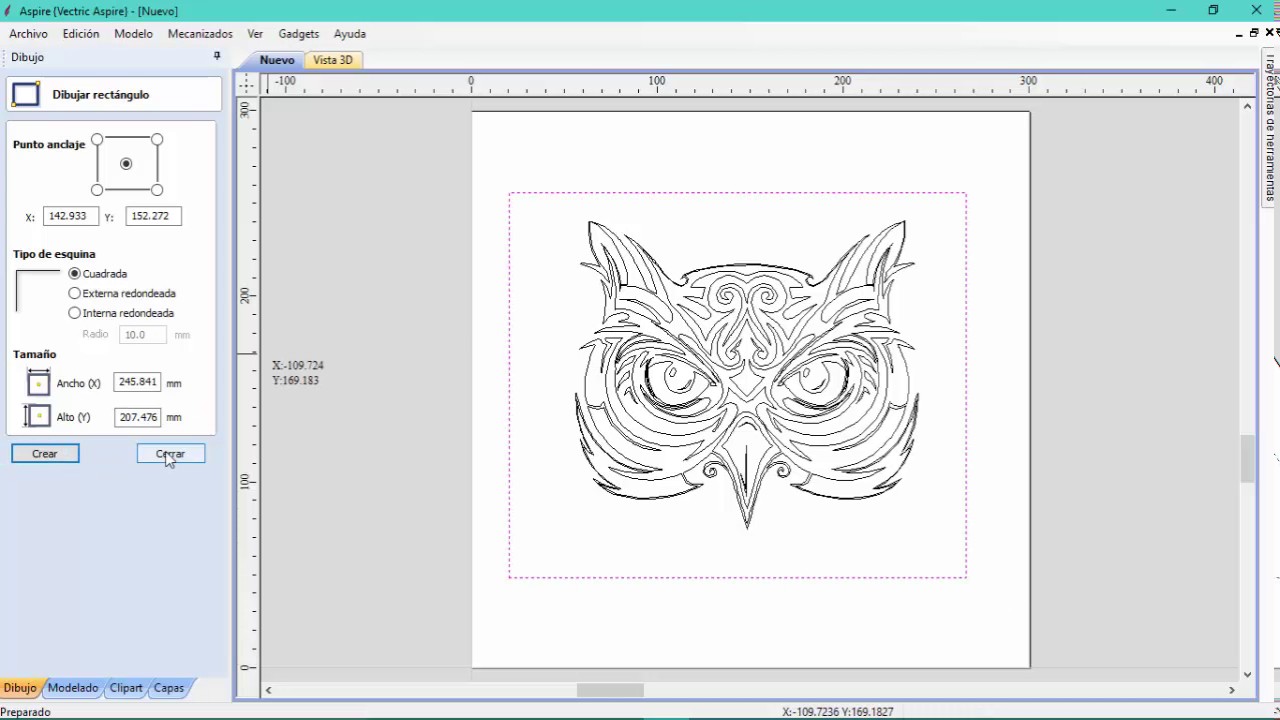Click the Dibujar rectángulo tool icon
This screenshot has width=1280, height=720.
pyautogui.click(x=26, y=95)
